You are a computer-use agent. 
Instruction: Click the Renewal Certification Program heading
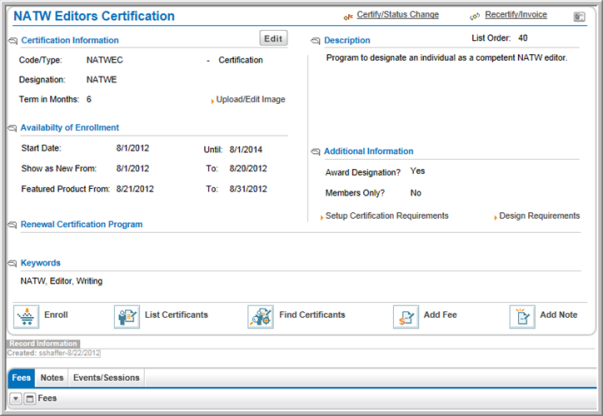tap(82, 225)
